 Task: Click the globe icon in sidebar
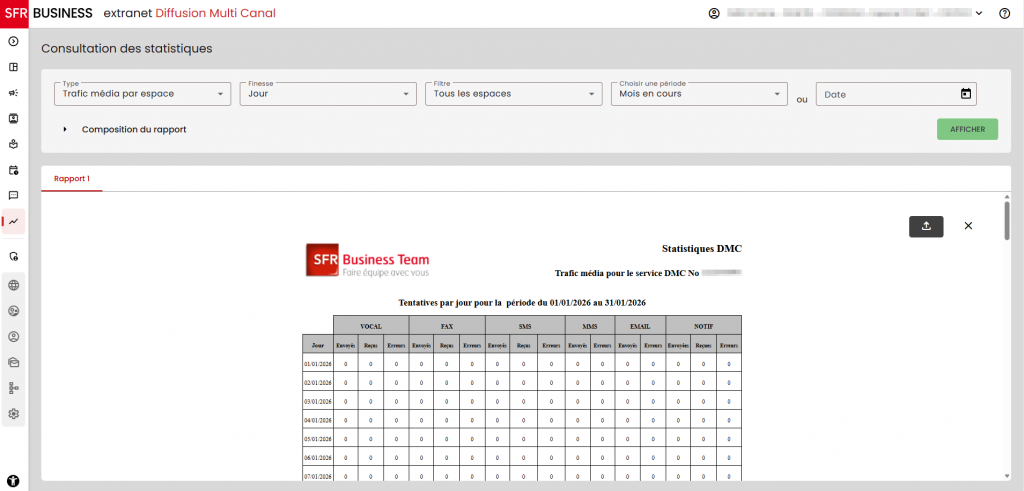coord(14,285)
